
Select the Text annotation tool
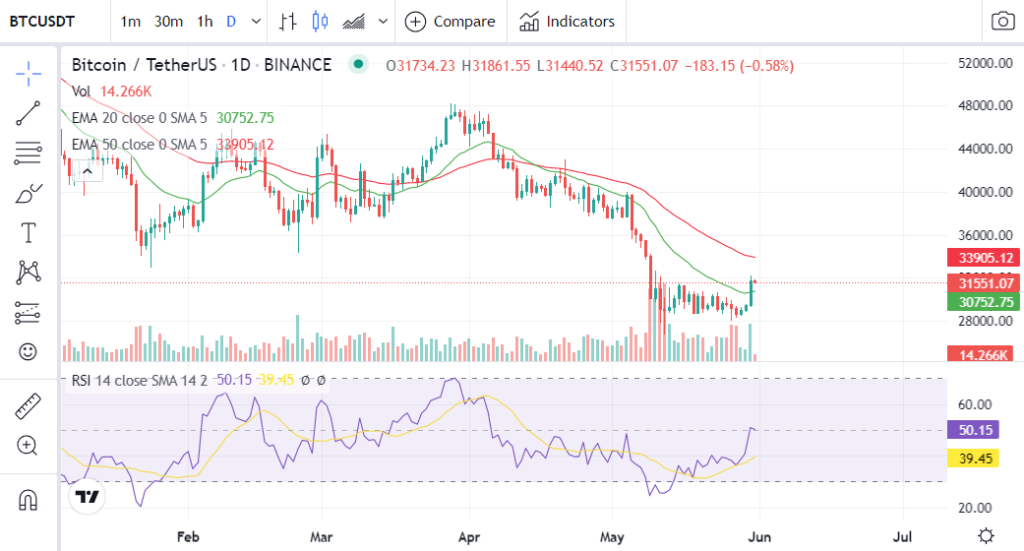pos(28,233)
